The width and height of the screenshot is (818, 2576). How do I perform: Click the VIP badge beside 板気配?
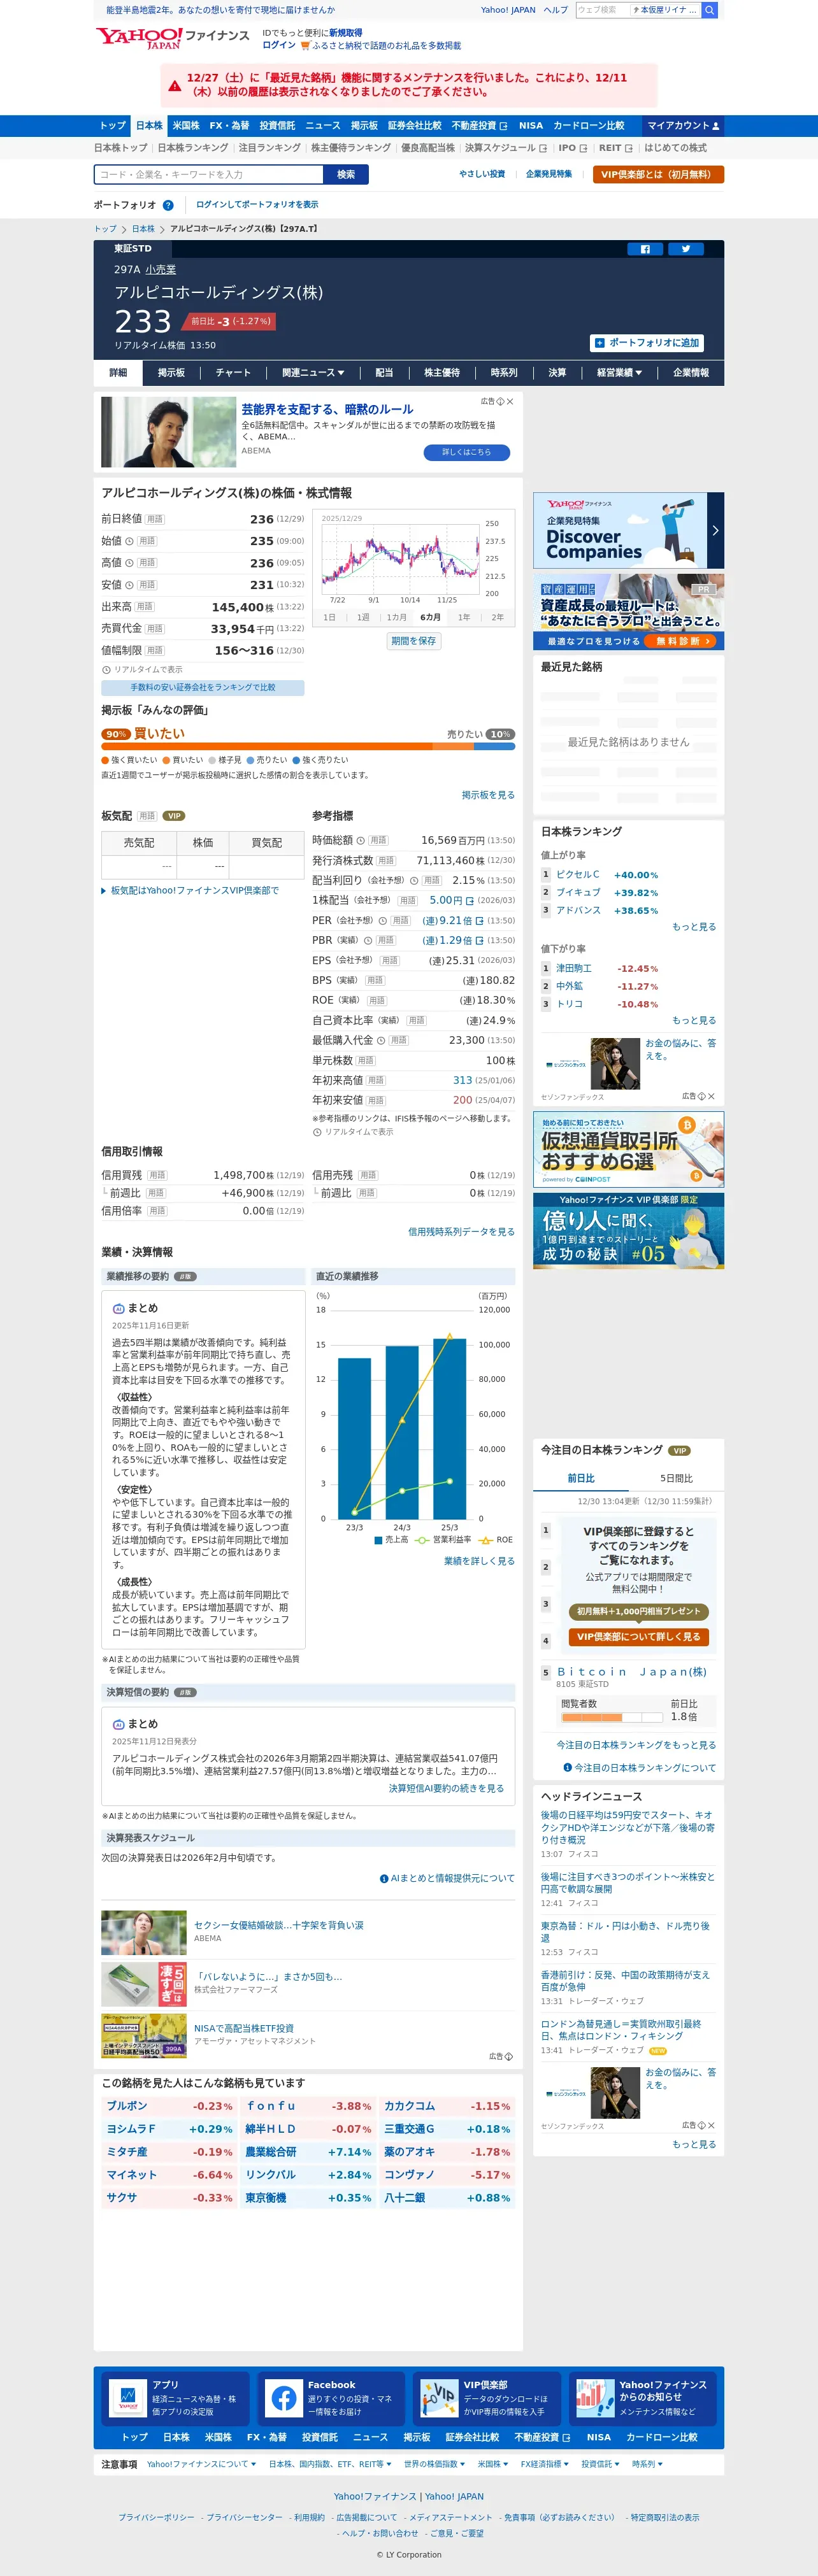(x=174, y=816)
